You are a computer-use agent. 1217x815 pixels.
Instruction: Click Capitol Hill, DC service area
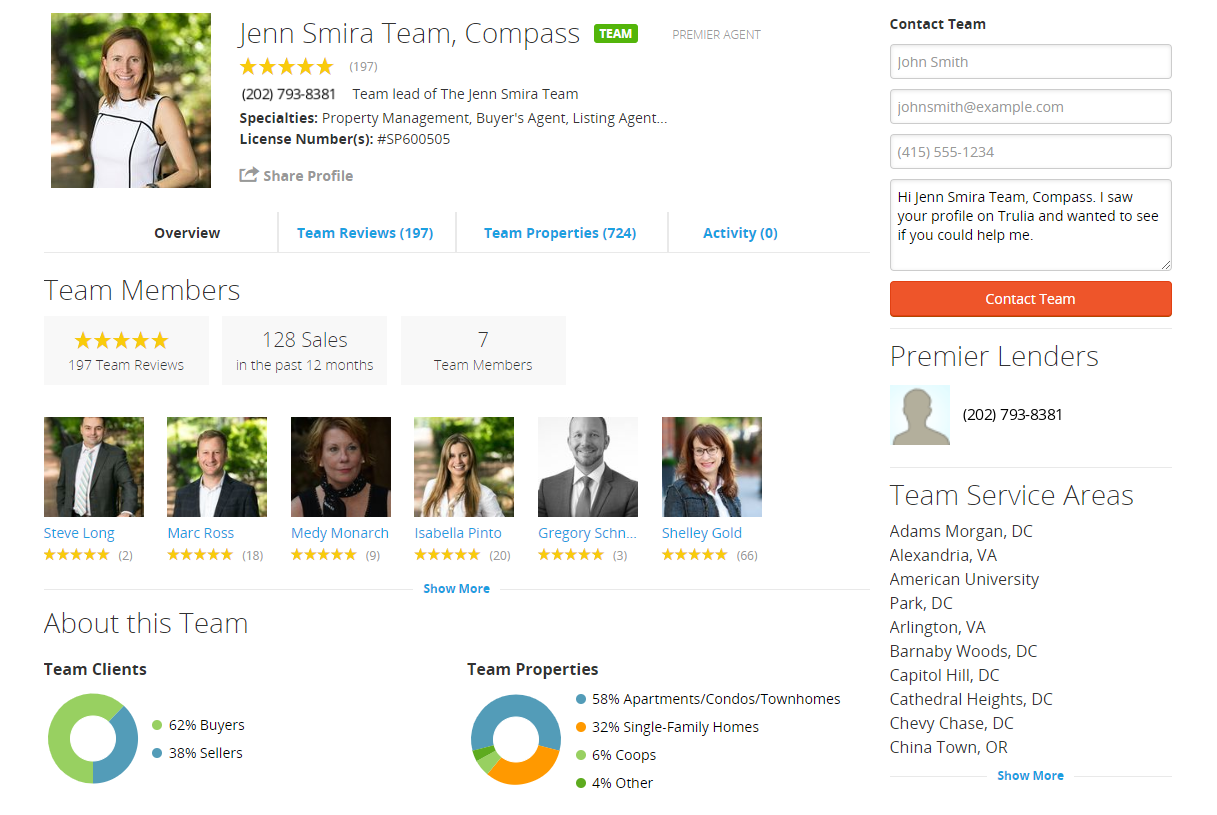[x=945, y=675]
